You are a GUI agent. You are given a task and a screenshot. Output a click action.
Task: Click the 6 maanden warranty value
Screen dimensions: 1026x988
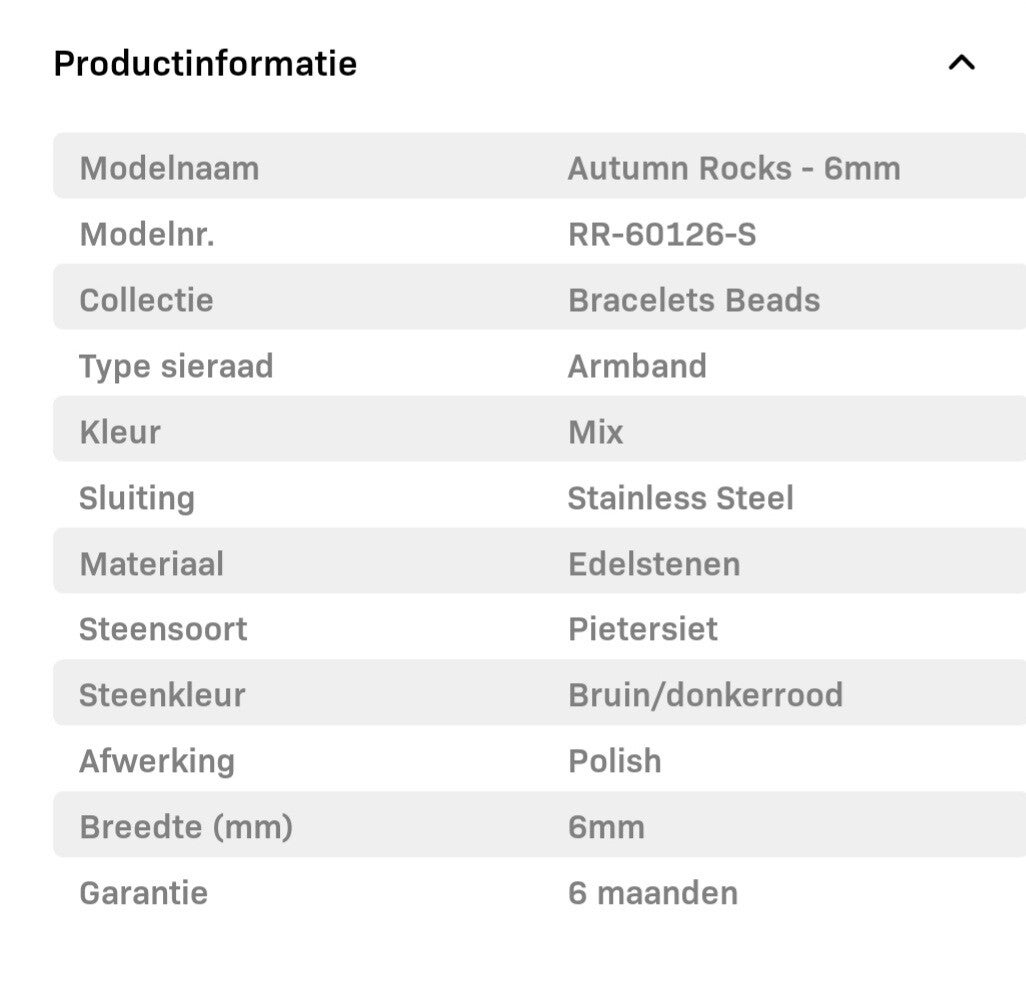click(x=652, y=893)
